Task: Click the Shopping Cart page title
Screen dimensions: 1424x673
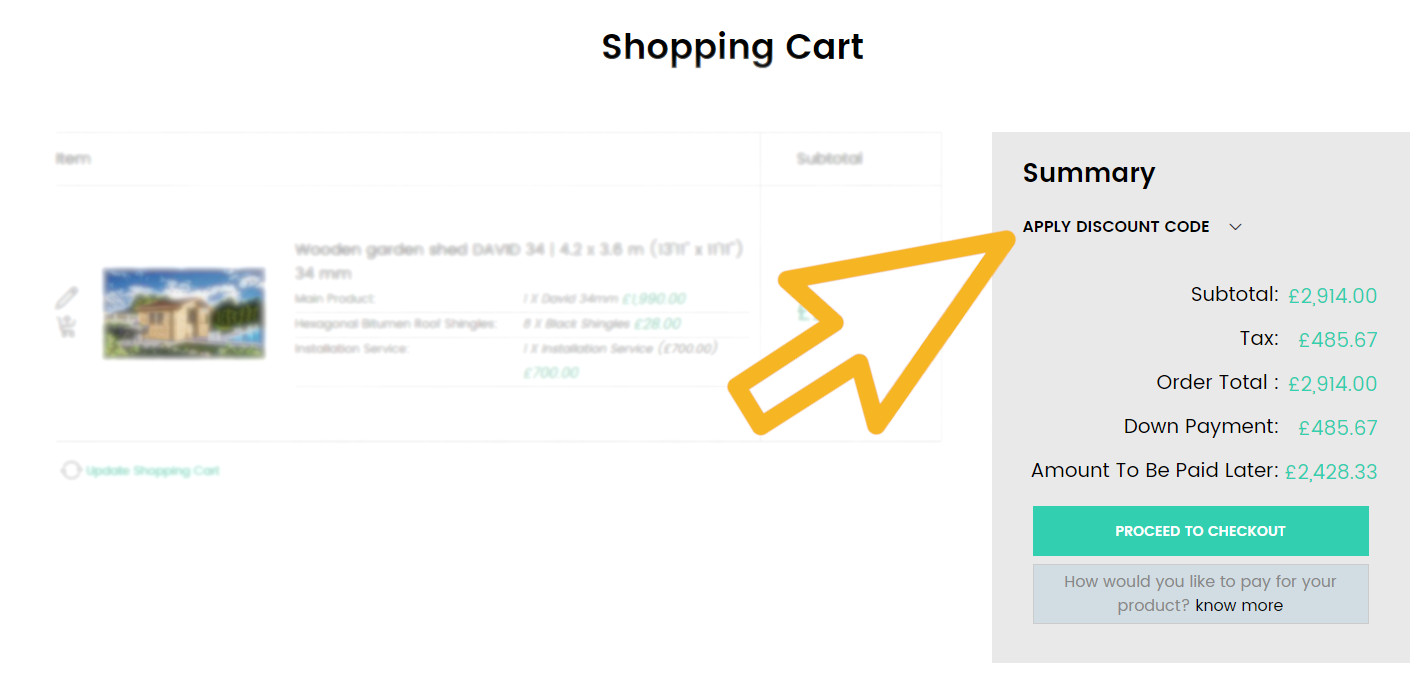Action: (732, 47)
